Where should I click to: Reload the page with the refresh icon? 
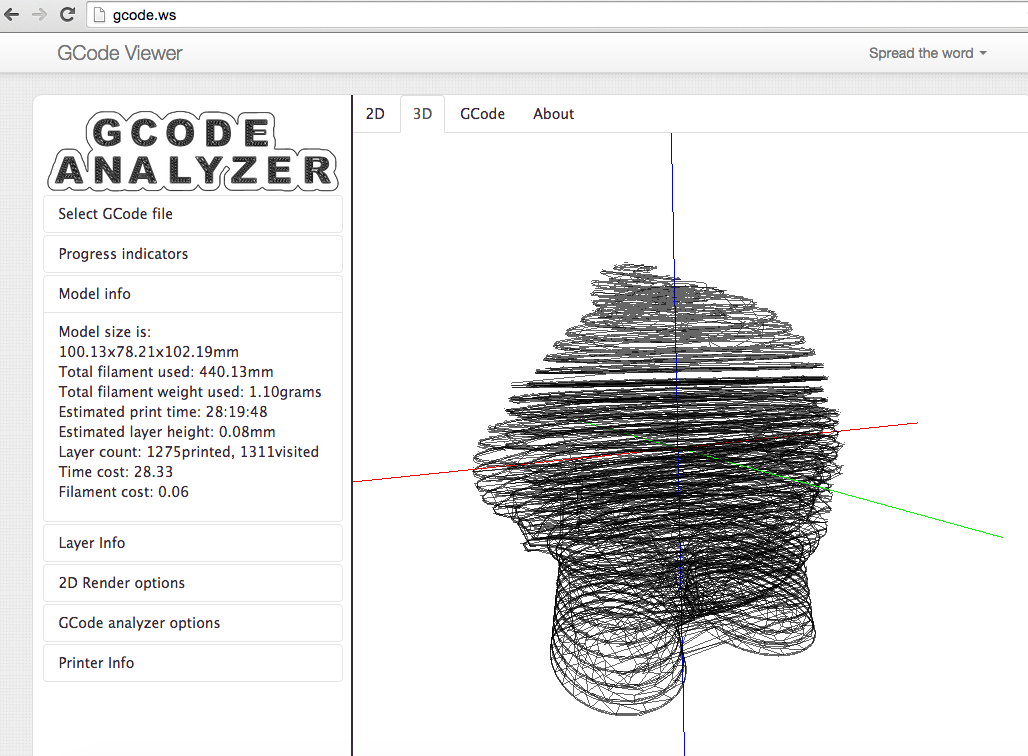coord(67,15)
